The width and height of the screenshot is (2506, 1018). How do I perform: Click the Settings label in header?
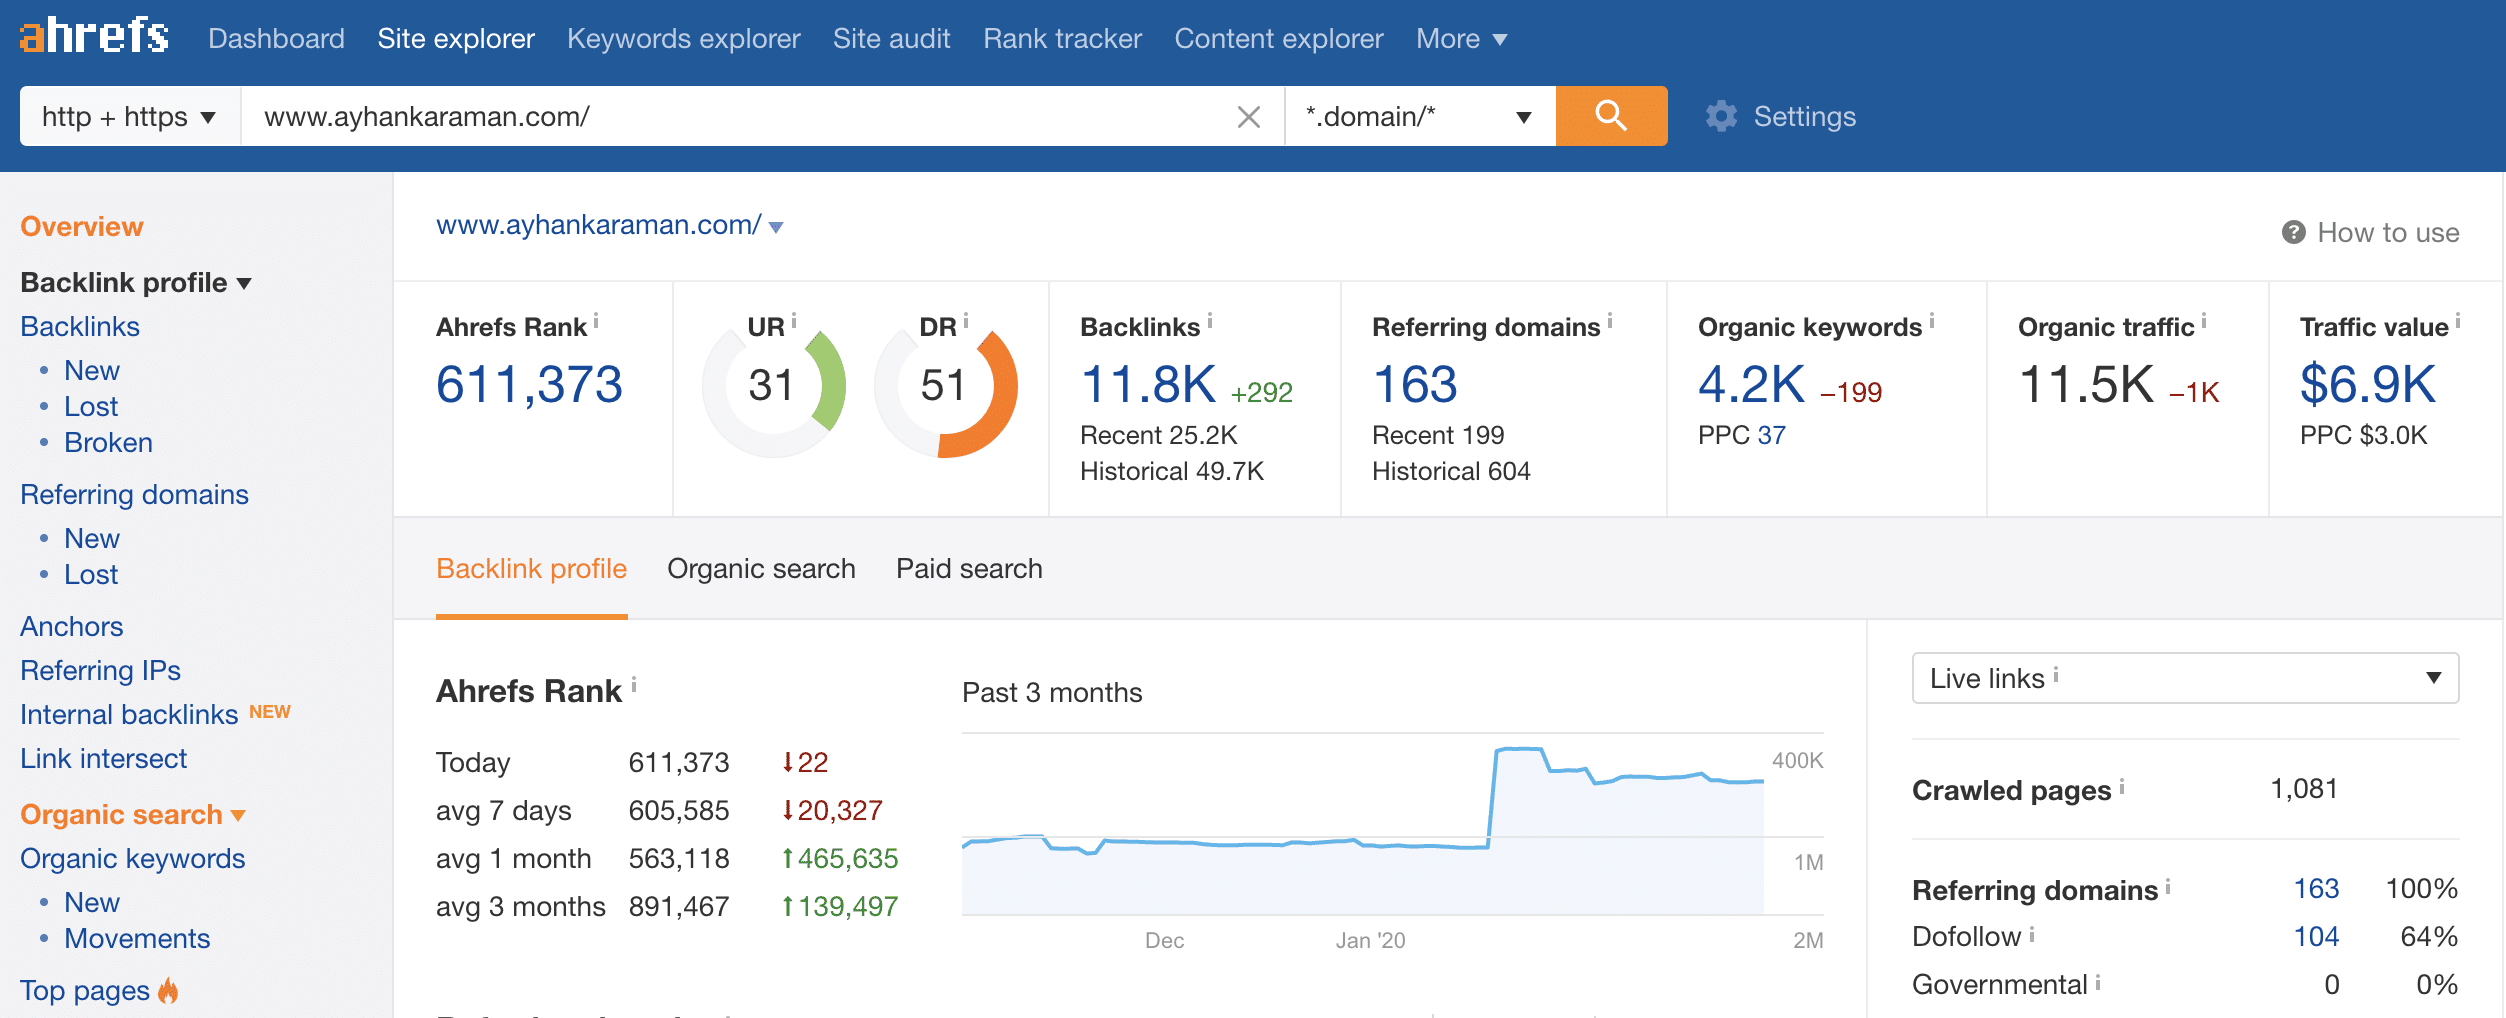pos(1804,116)
